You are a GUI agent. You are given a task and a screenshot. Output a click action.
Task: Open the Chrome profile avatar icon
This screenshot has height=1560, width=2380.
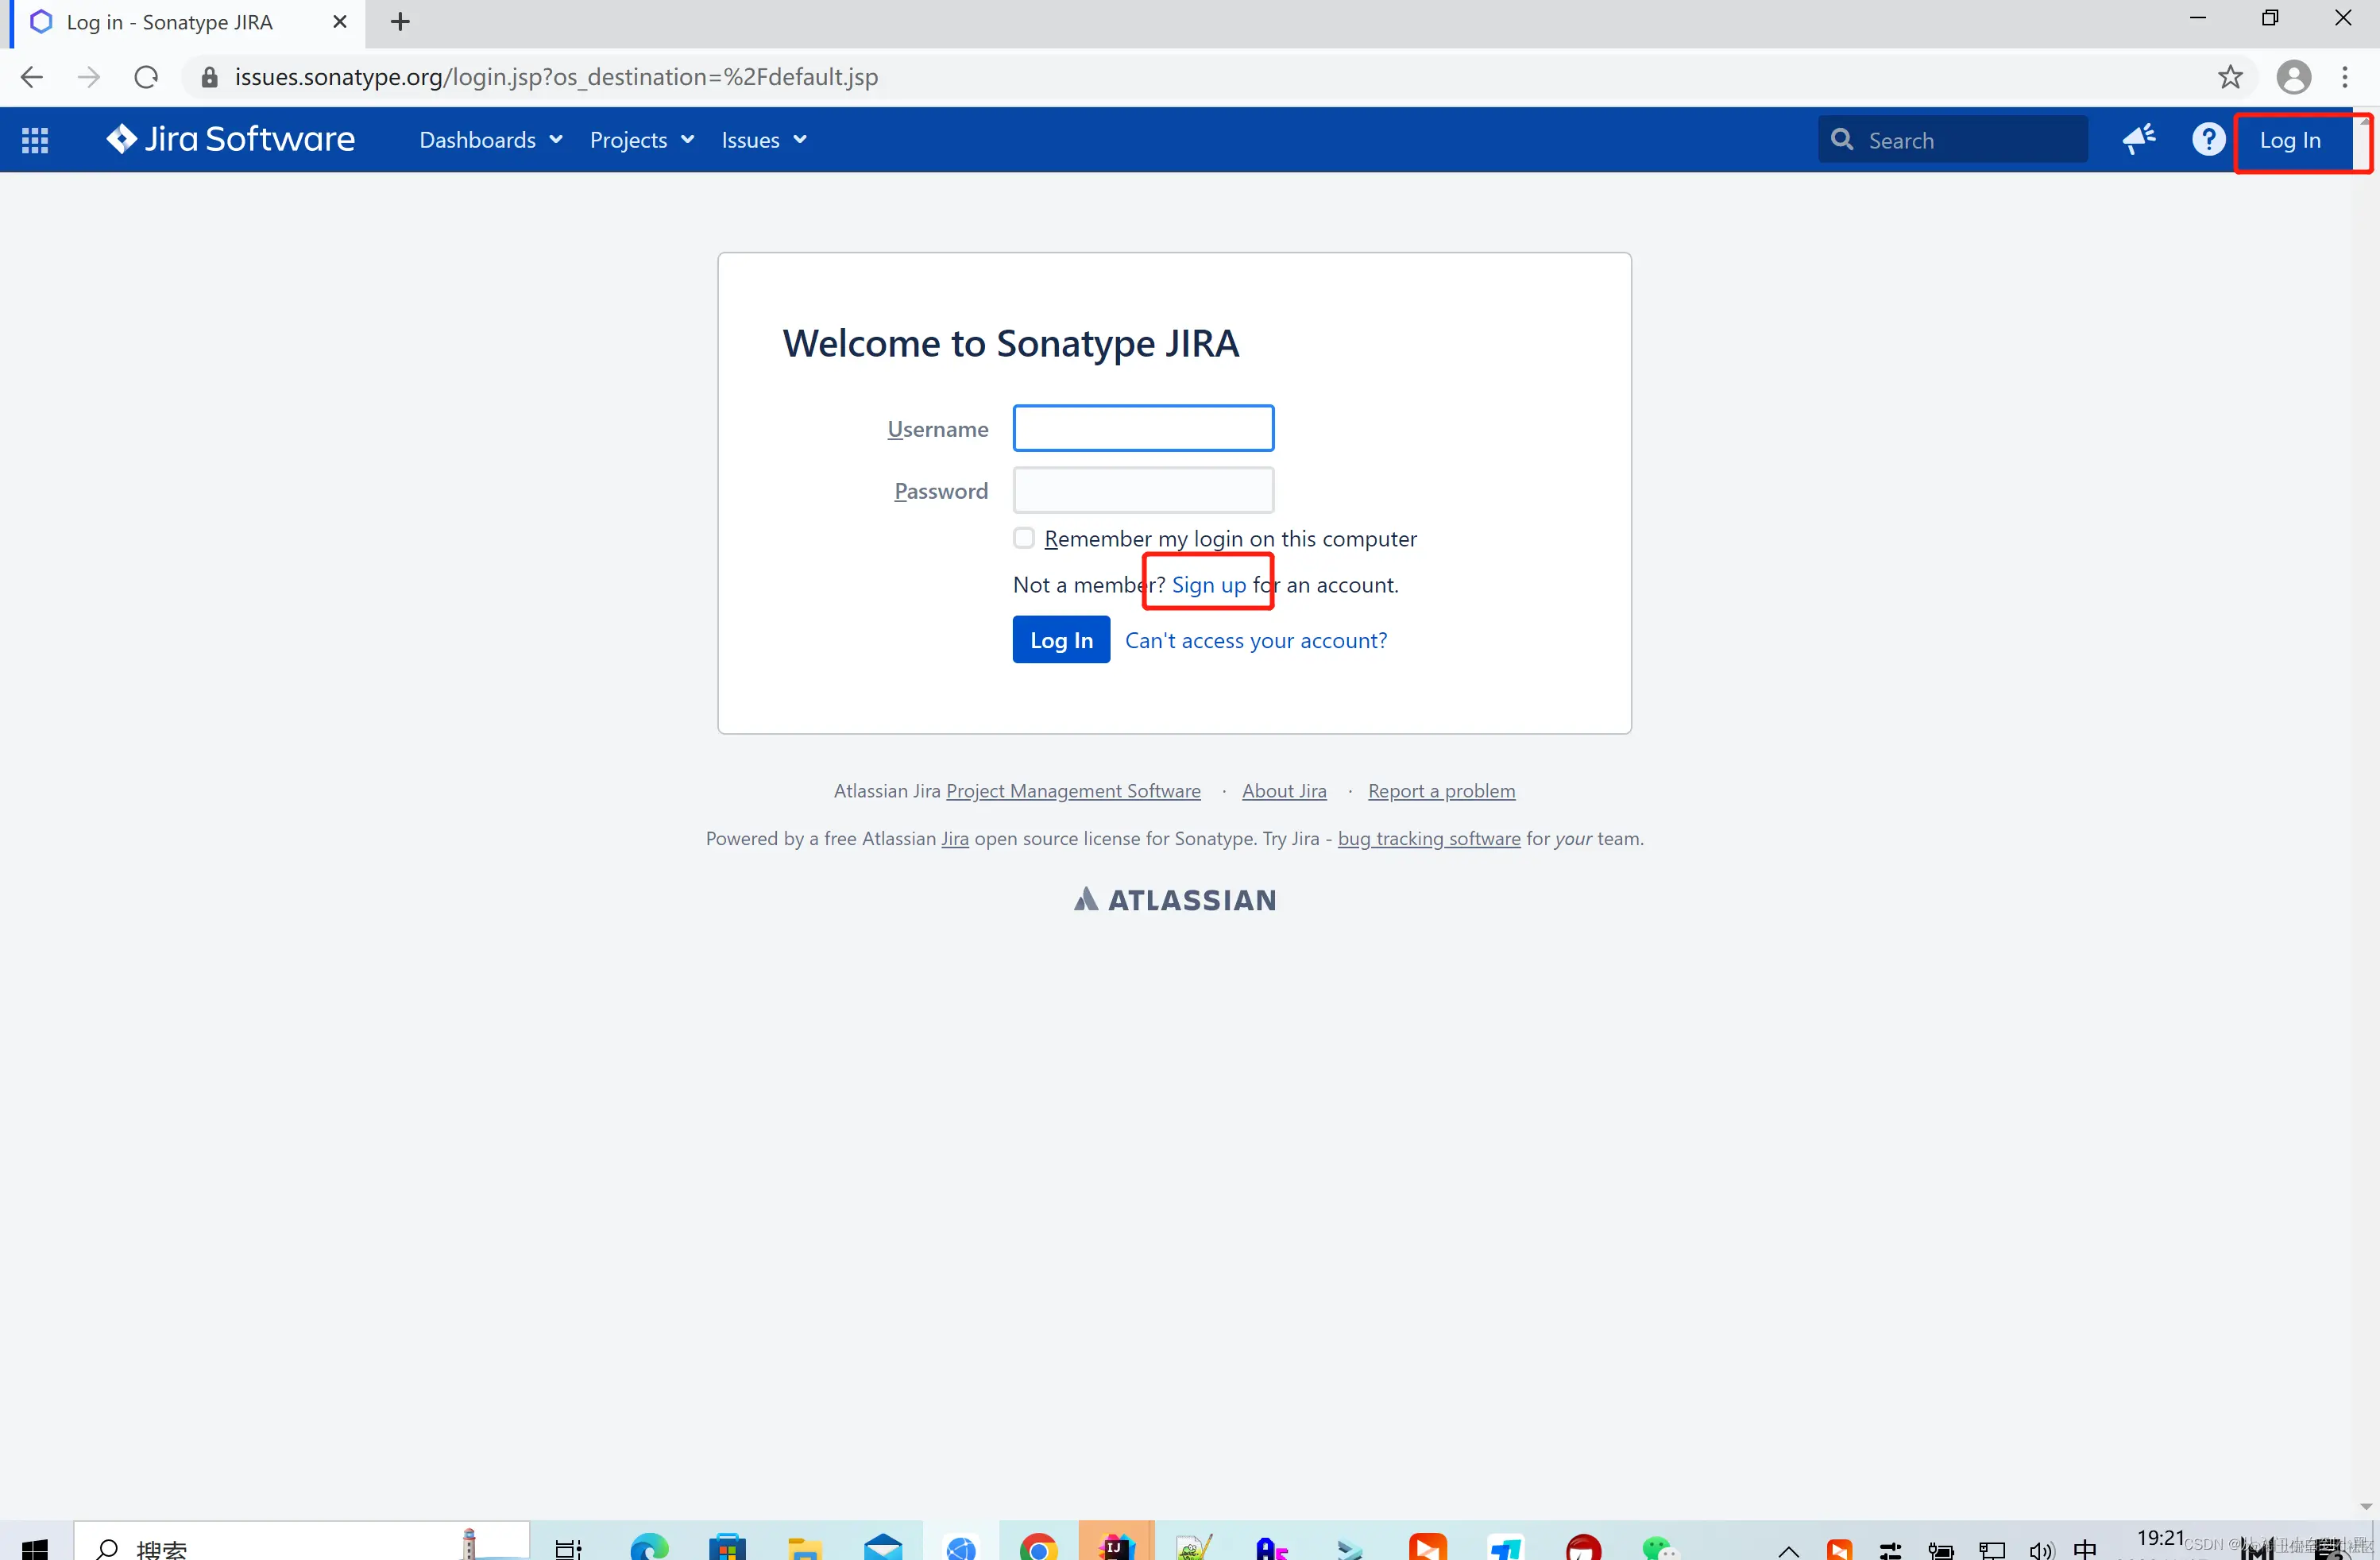2293,77
